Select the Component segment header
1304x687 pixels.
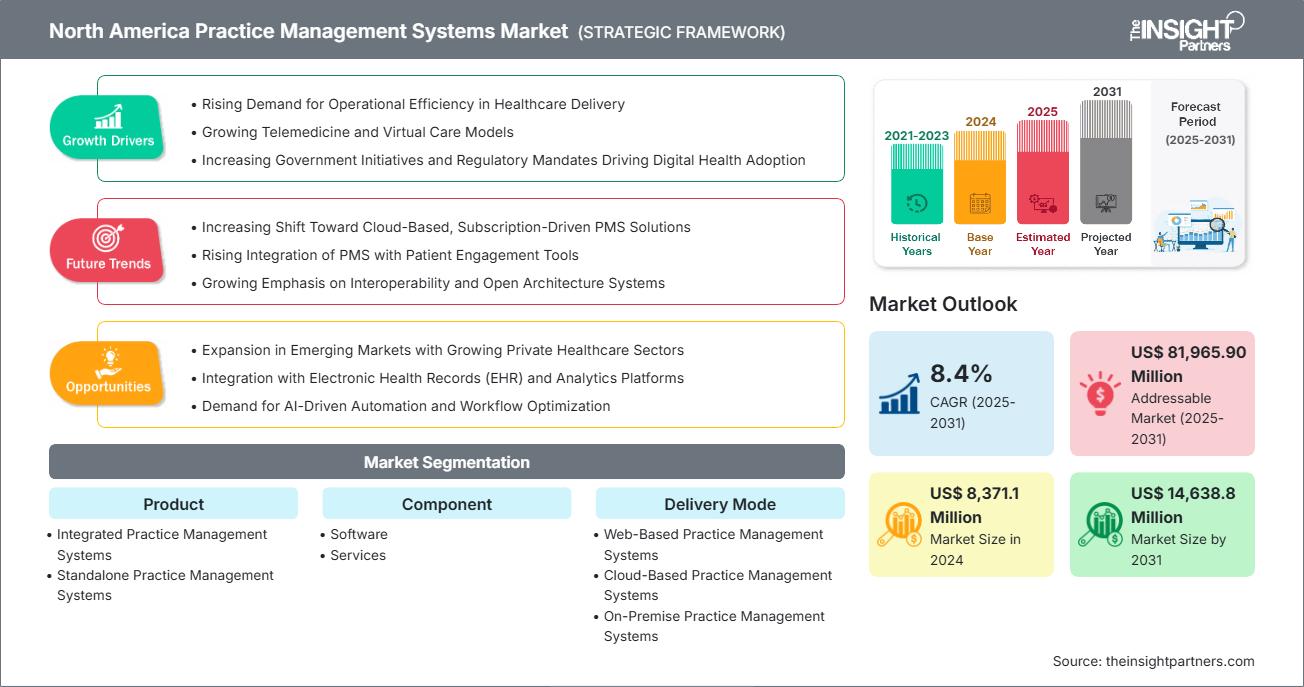[447, 504]
